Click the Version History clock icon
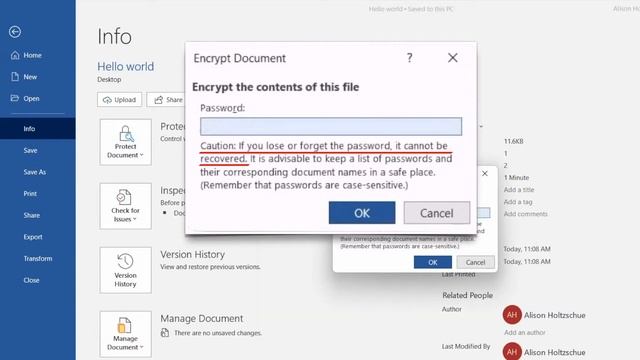 pyautogui.click(x=125, y=261)
